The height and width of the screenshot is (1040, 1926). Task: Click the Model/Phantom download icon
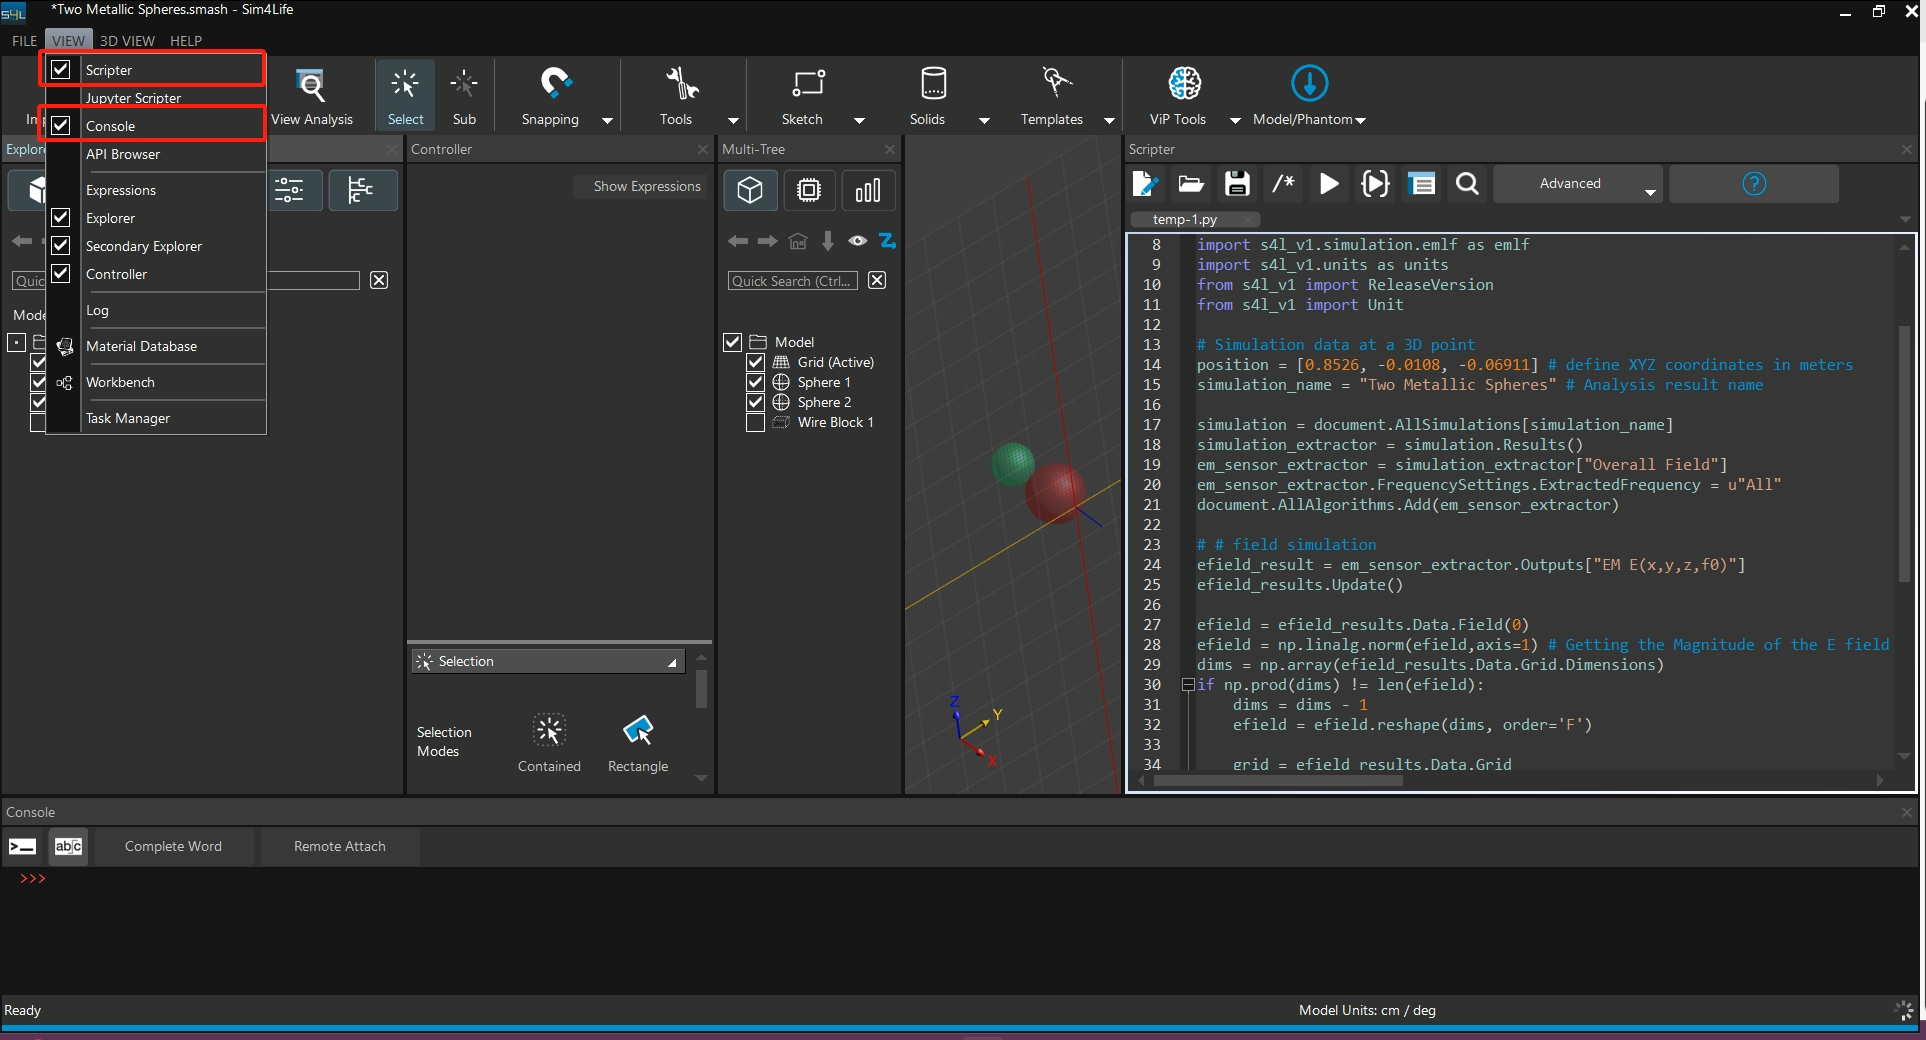click(x=1309, y=85)
